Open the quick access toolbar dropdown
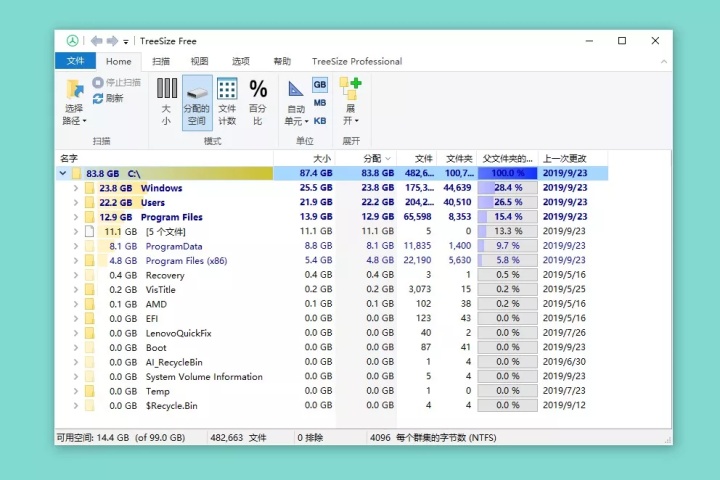Image resolution: width=720 pixels, height=480 pixels. (125, 42)
